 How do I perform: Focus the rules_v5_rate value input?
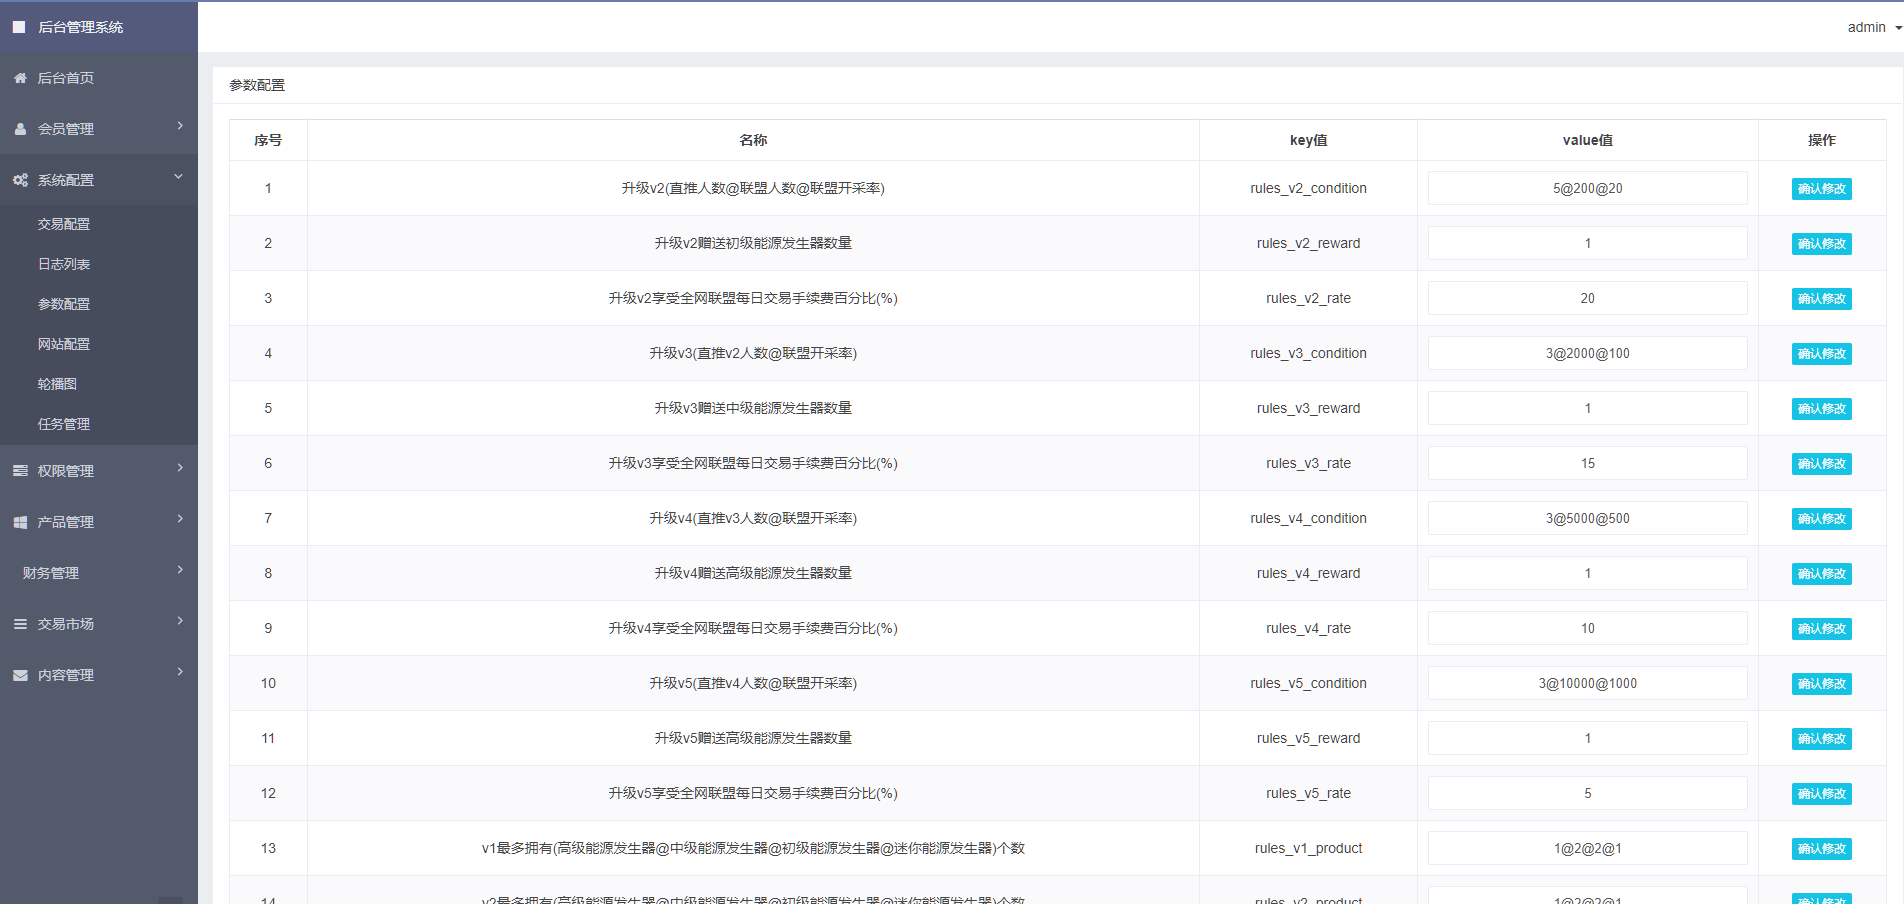[x=1587, y=793]
